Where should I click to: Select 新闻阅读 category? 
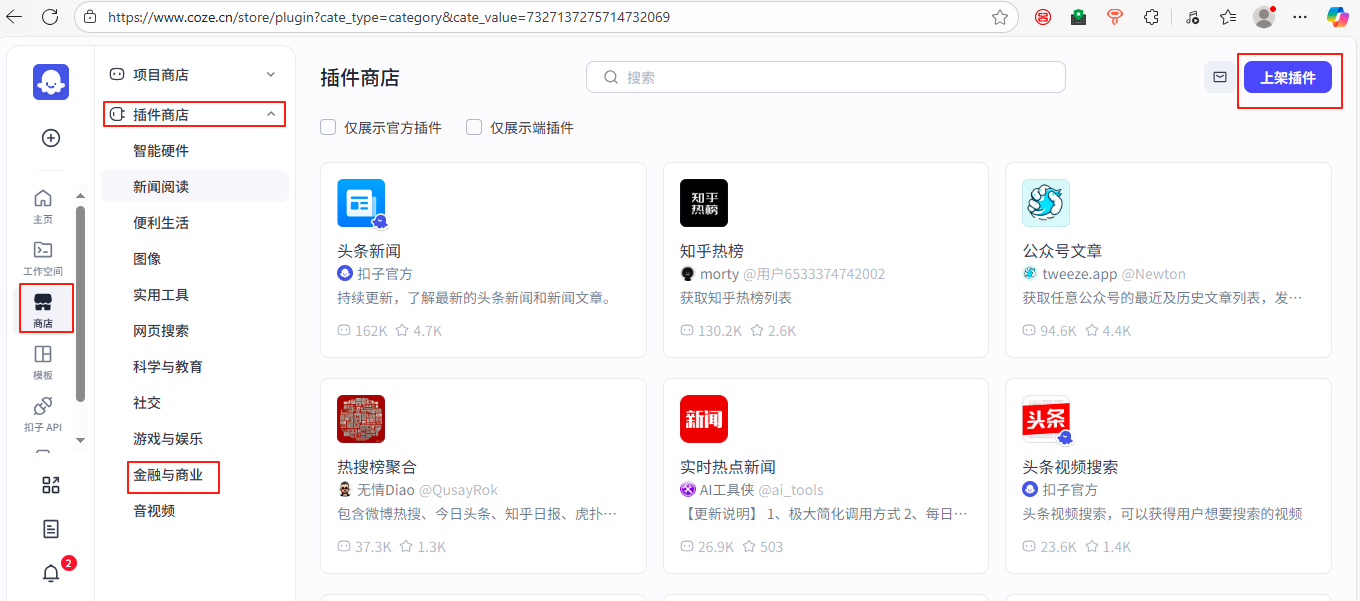tap(195, 187)
